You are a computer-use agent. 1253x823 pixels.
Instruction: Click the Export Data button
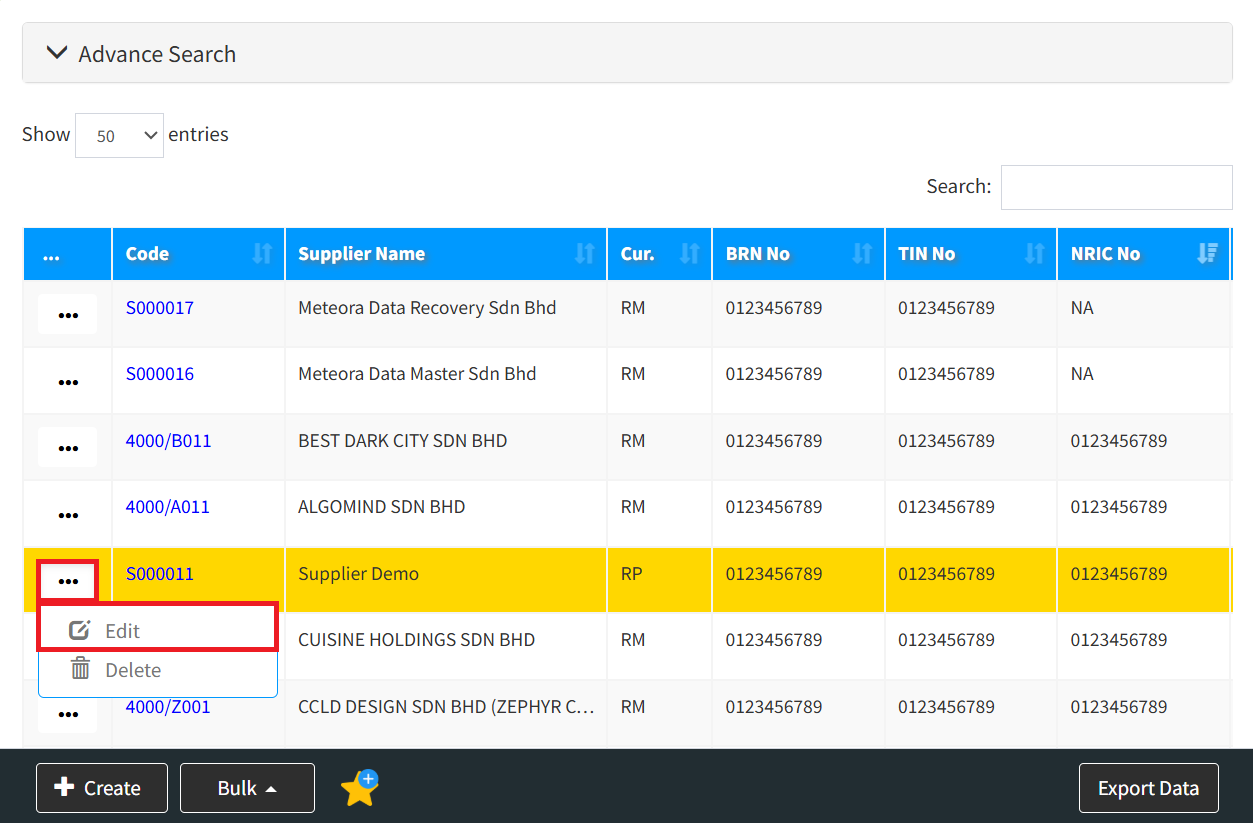1148,788
